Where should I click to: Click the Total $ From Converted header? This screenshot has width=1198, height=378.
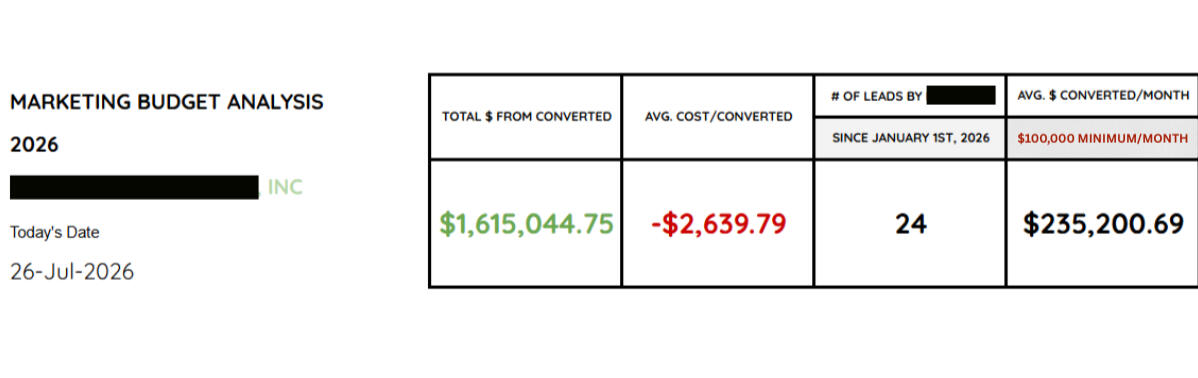(x=526, y=117)
